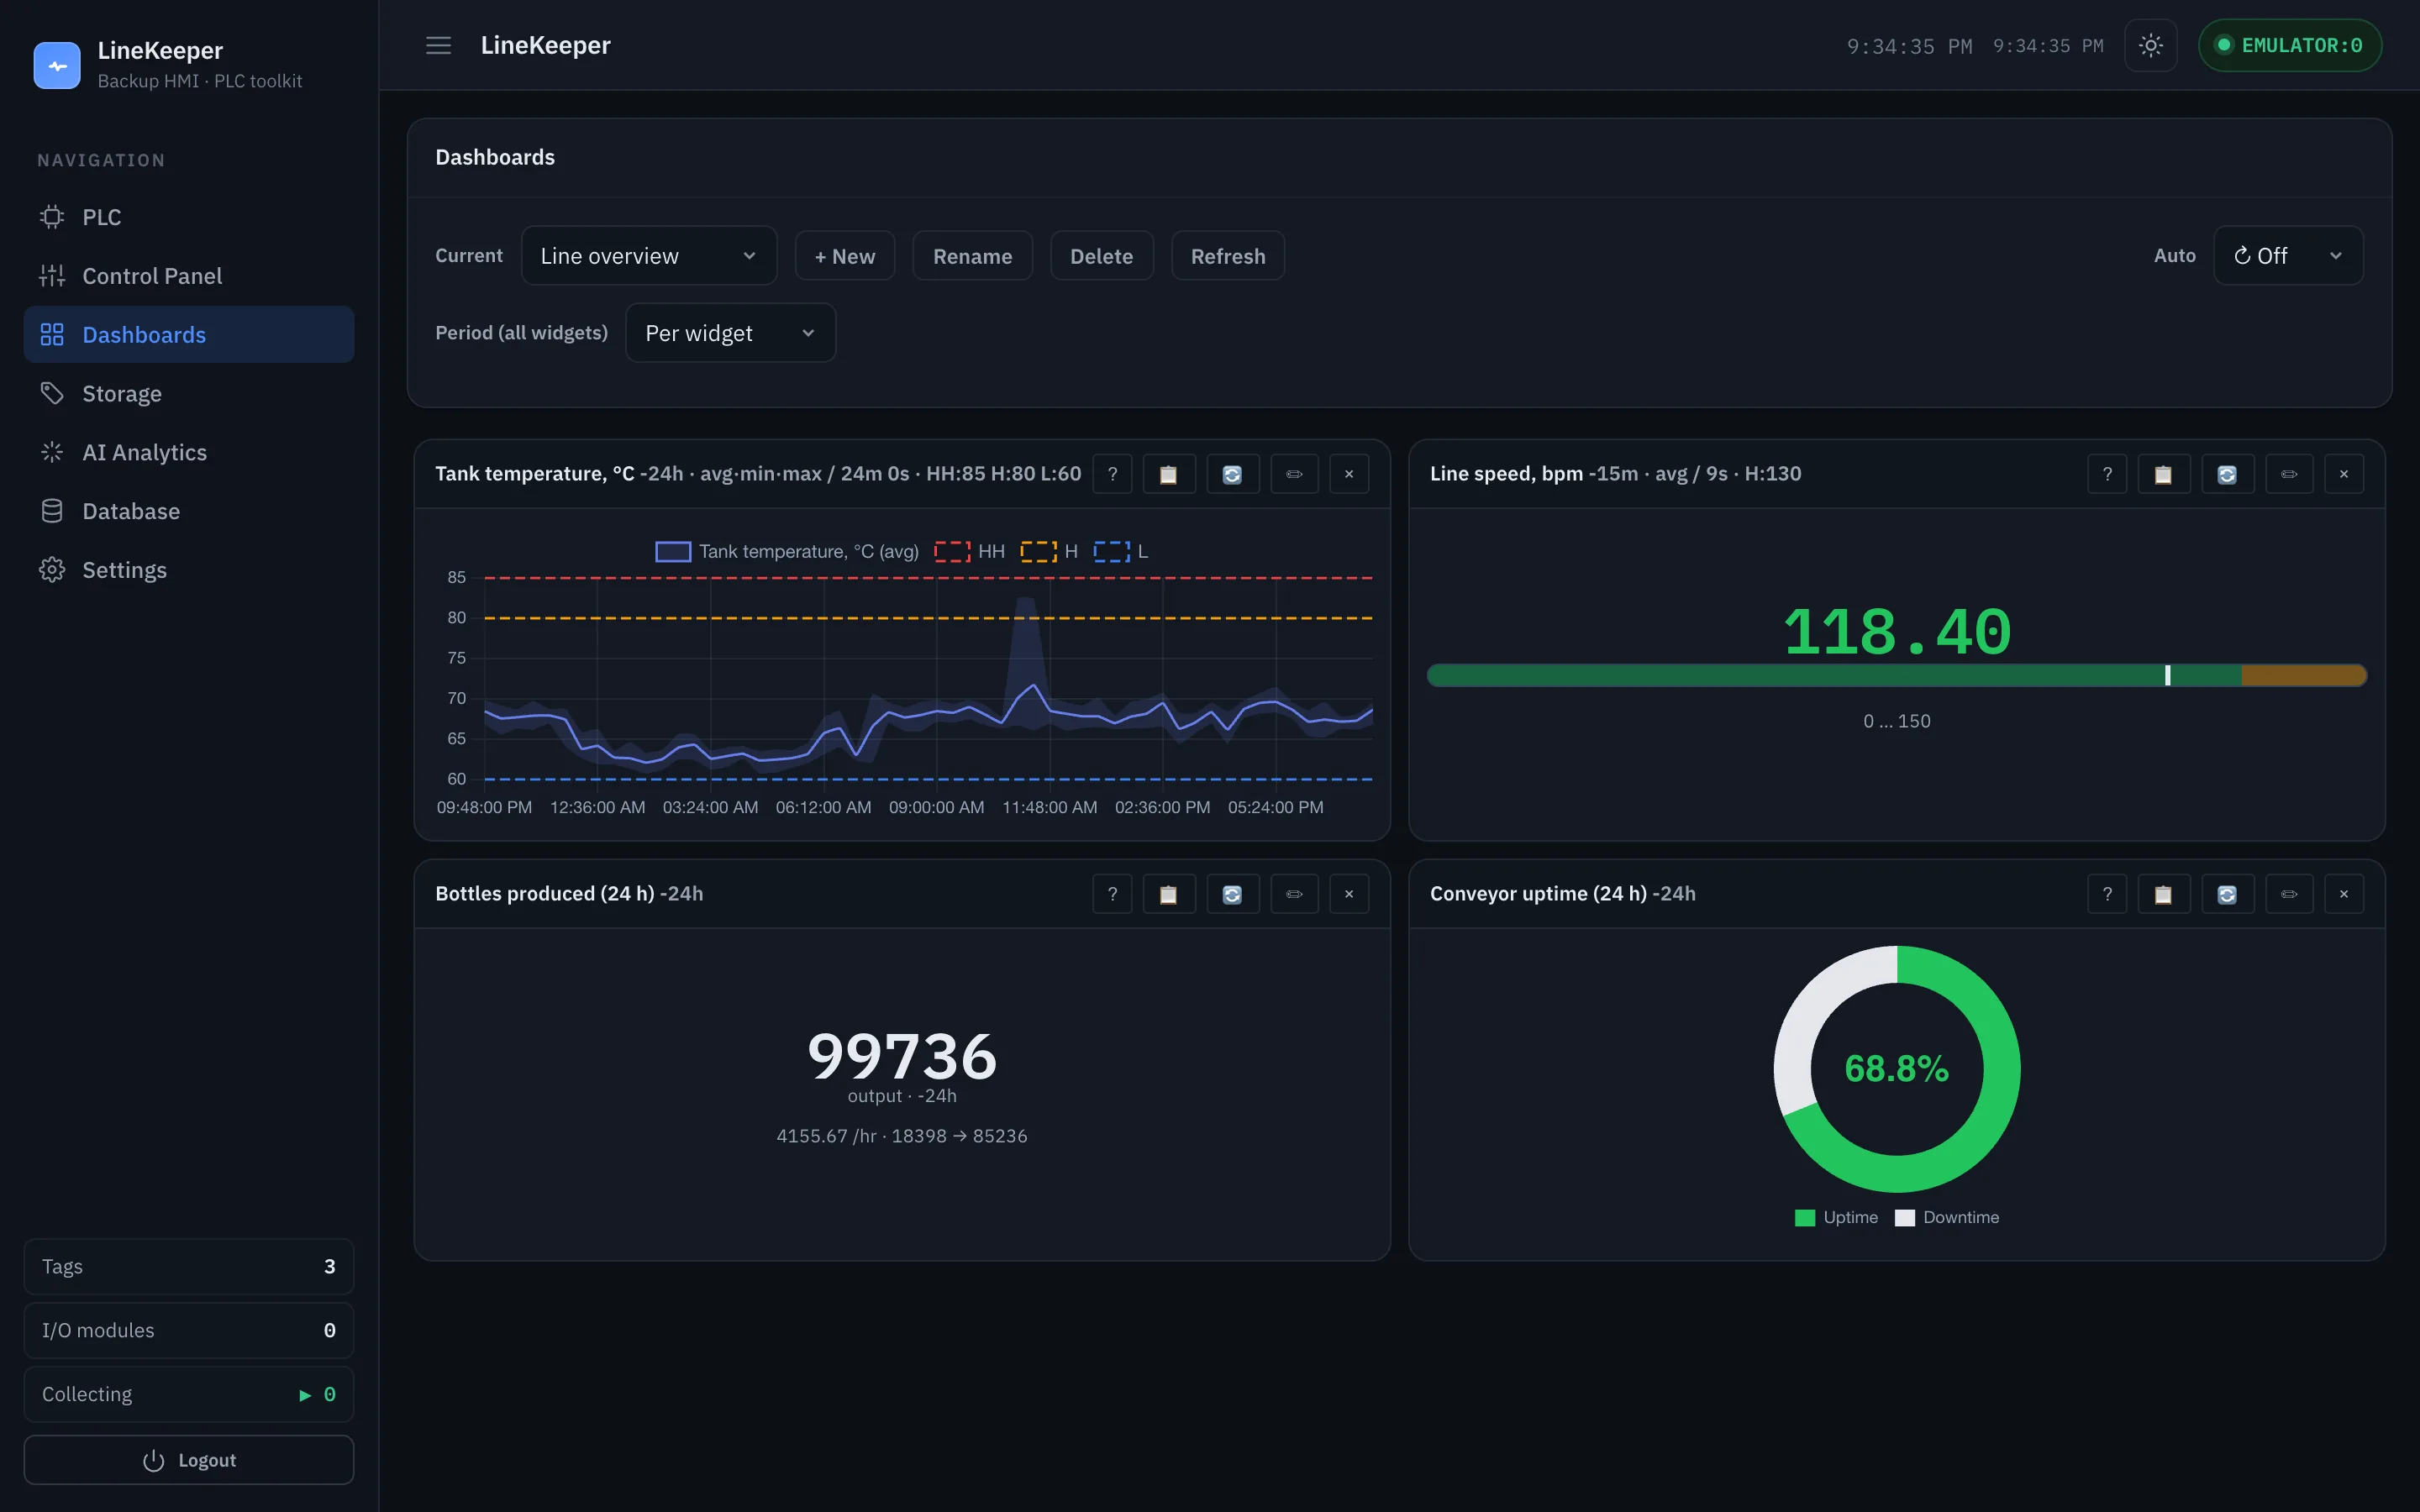Click the Refresh button
2420x1512 pixels.
click(x=1228, y=256)
